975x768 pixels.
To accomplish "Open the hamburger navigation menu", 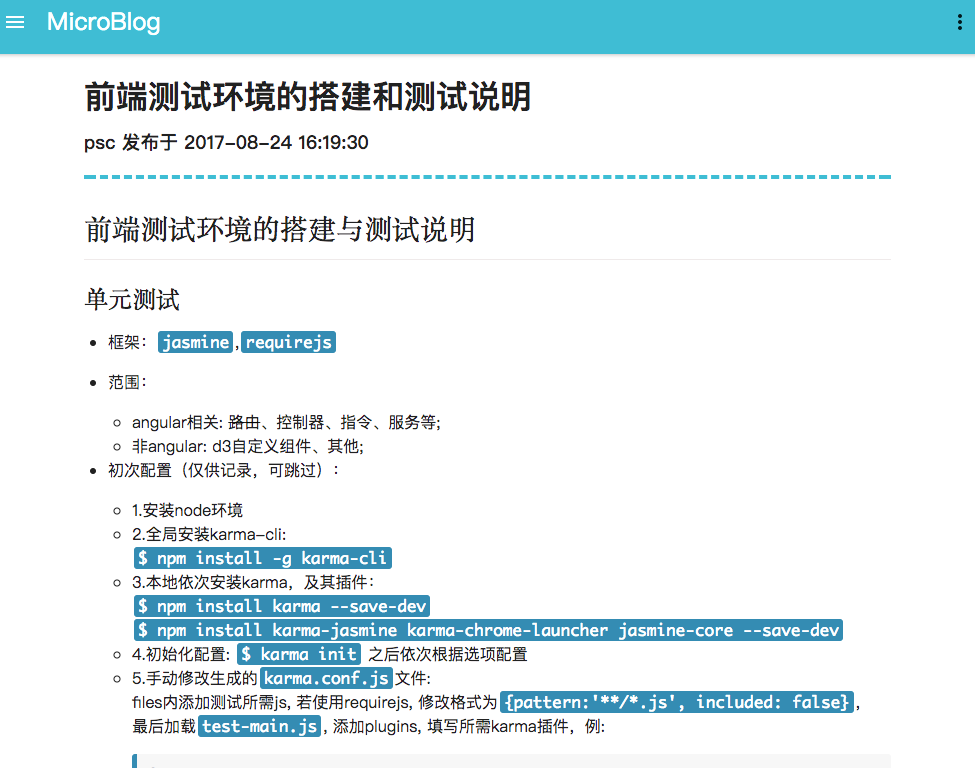I will click(15, 22).
